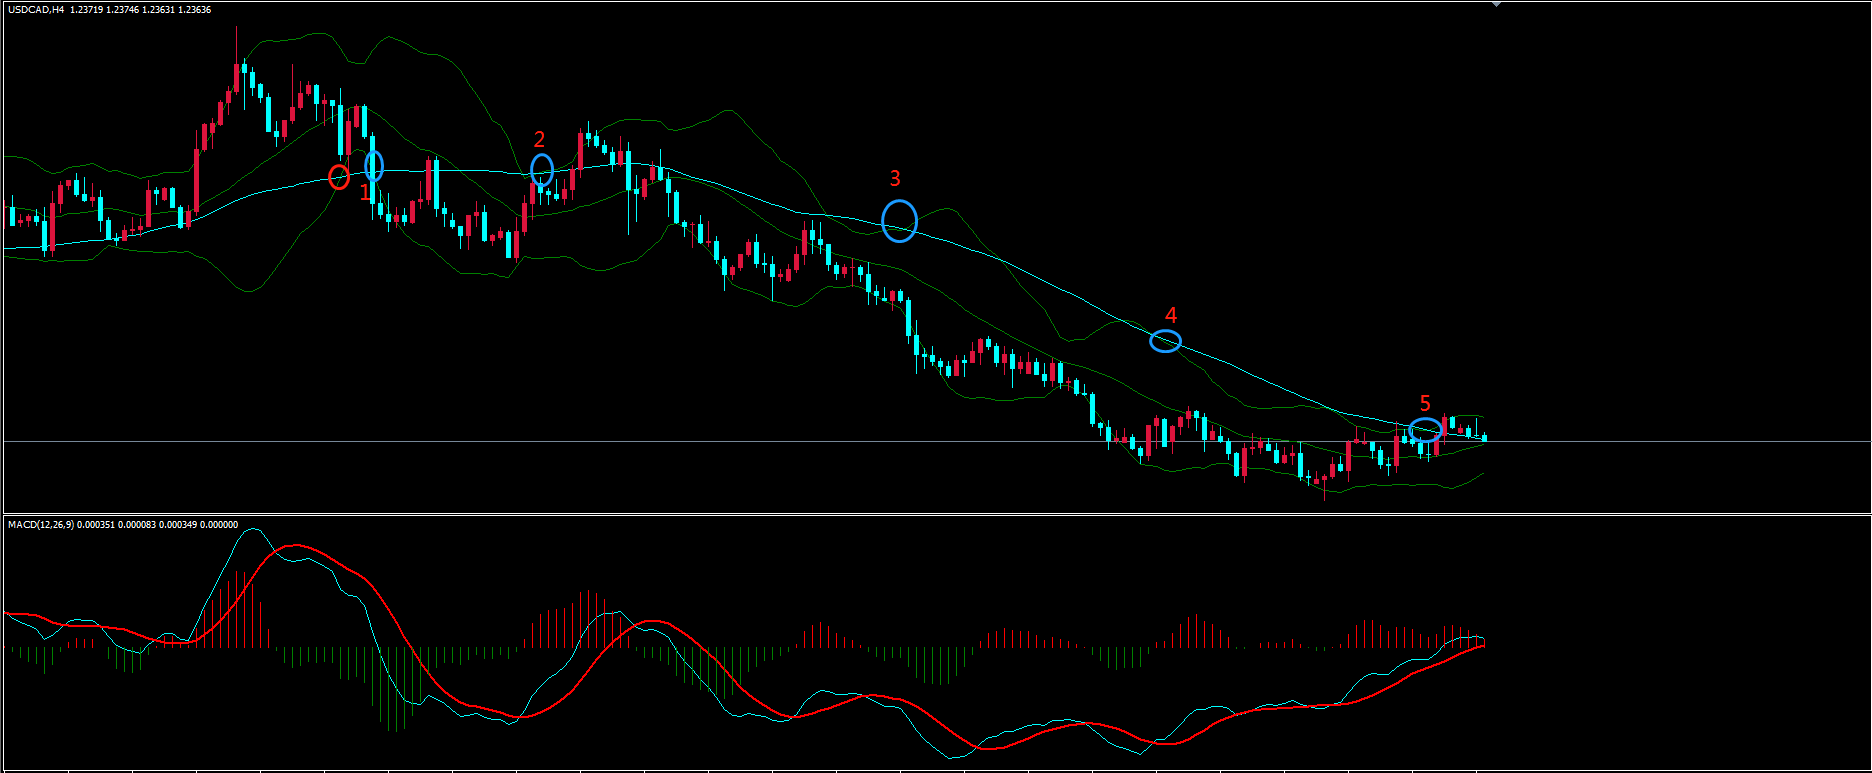Click the large blue ellipse below label 3
The width and height of the screenshot is (1872, 773).
tap(899, 221)
